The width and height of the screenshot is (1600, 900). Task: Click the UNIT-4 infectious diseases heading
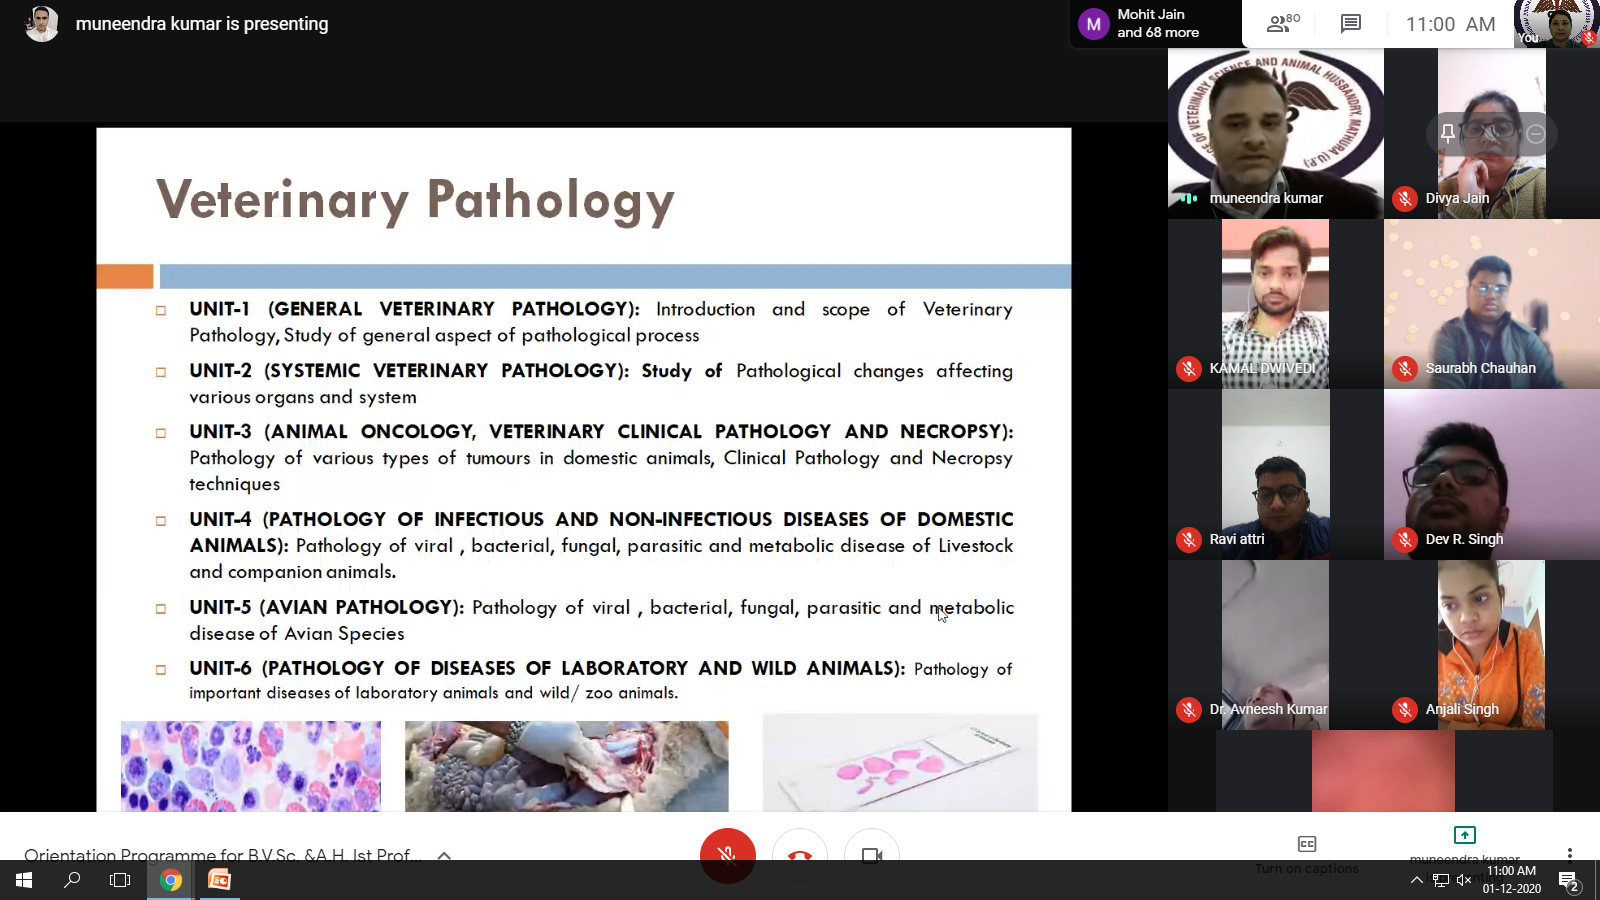(x=601, y=532)
